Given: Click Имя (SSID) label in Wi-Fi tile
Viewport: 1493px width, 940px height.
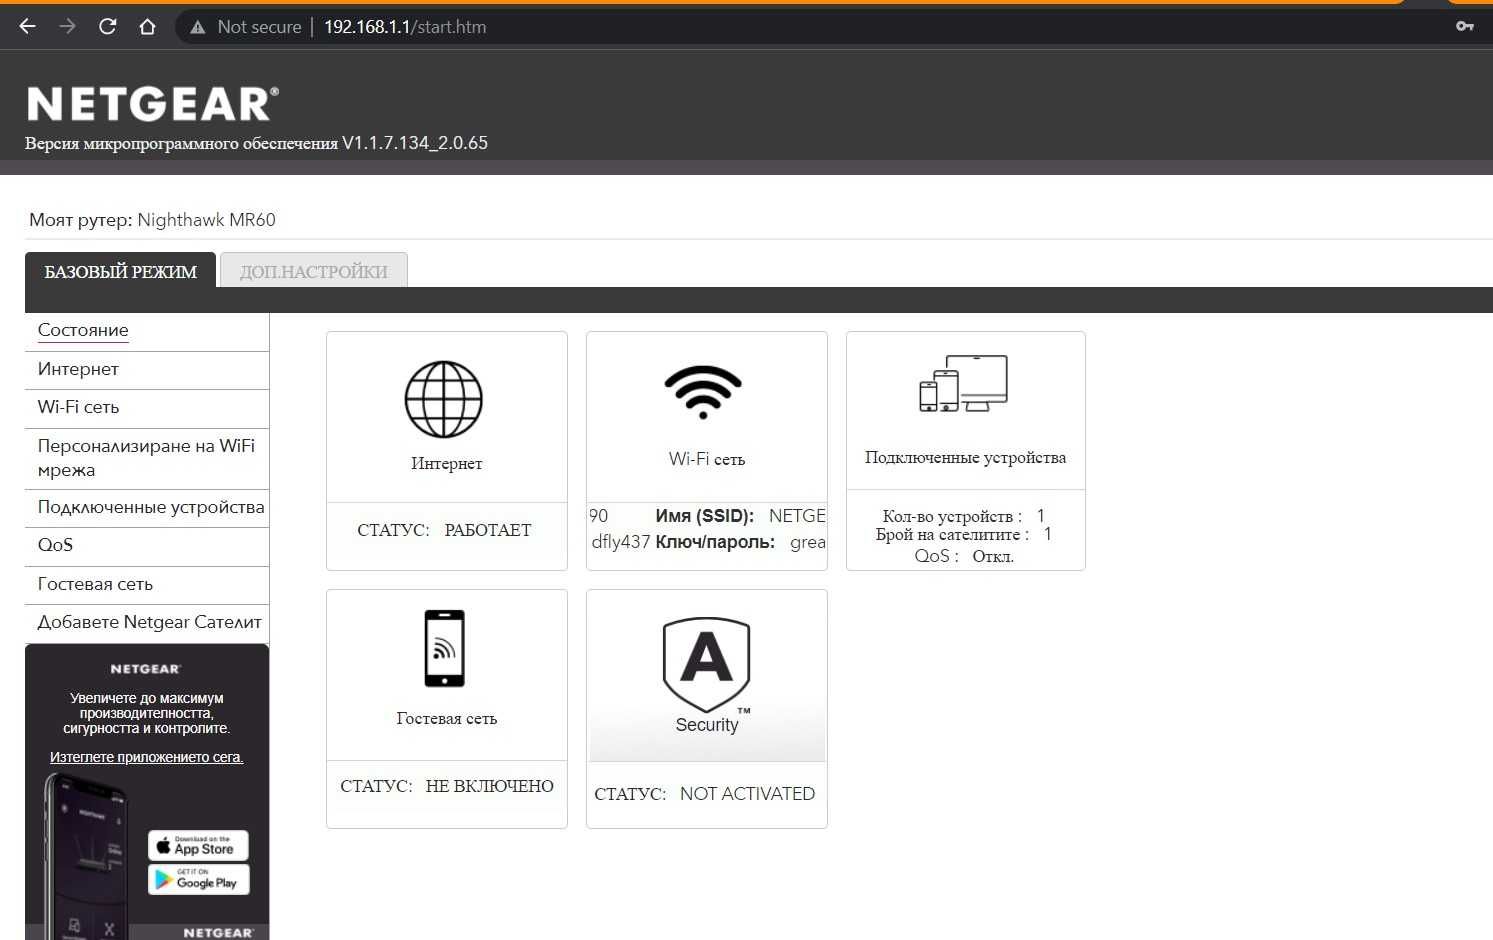Looking at the screenshot, I should (704, 516).
